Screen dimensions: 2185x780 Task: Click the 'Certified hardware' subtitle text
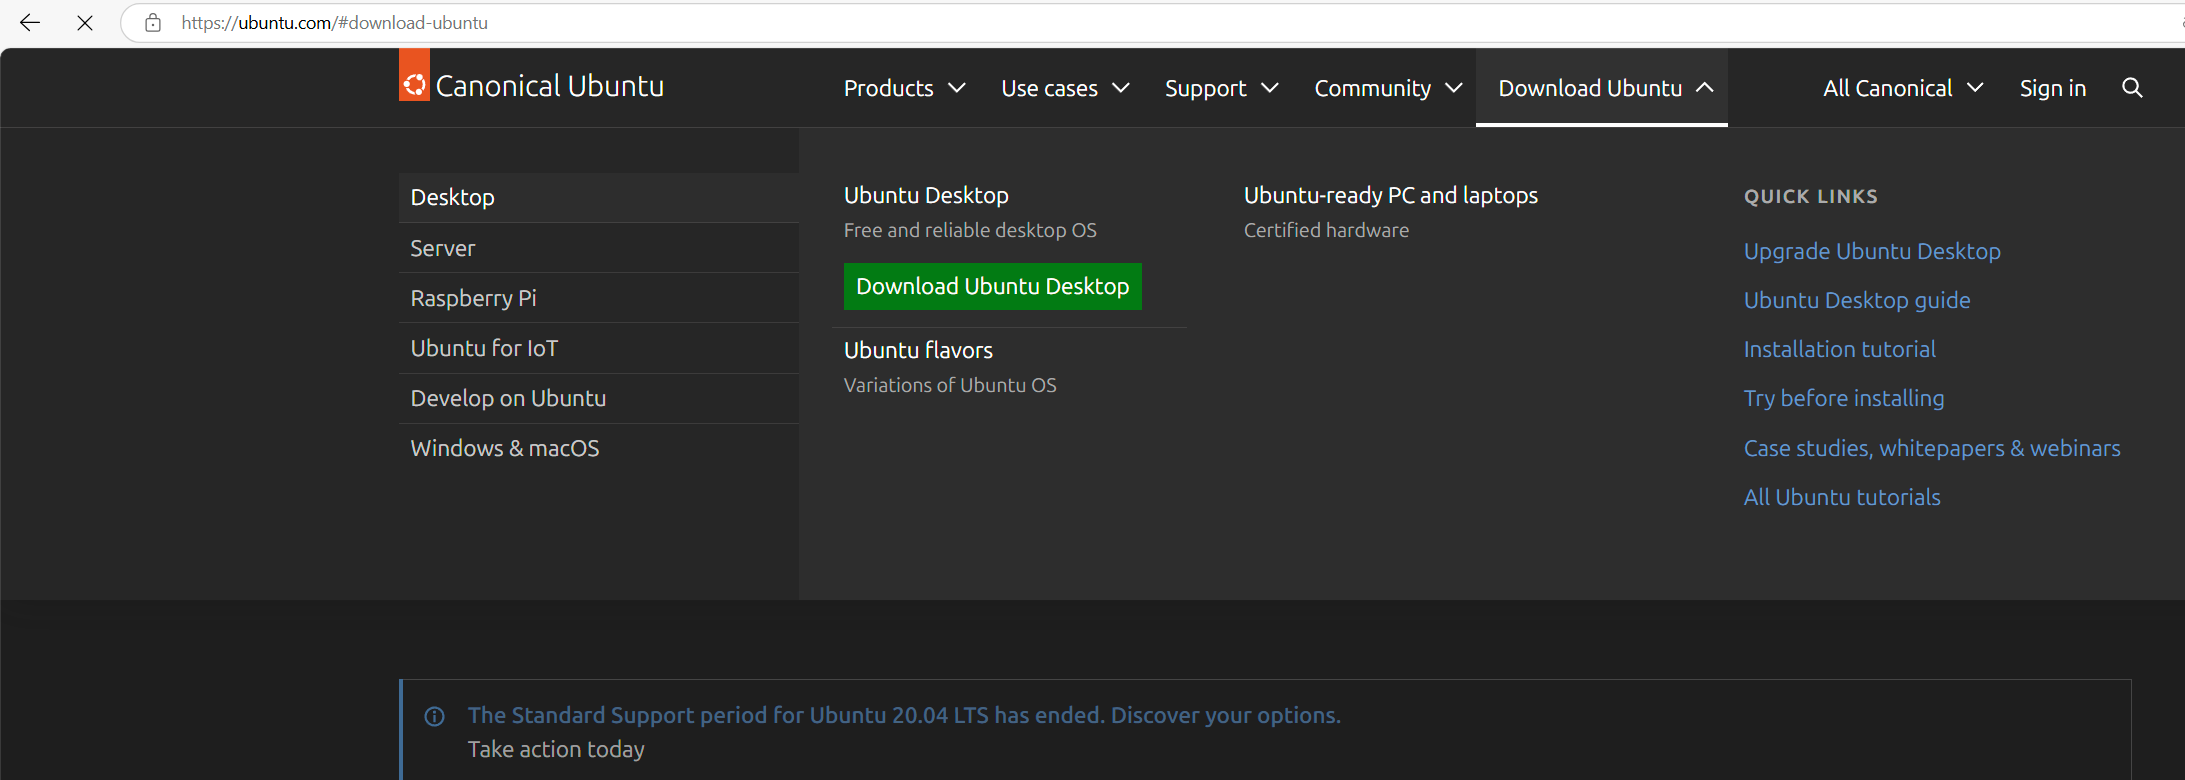[x=1326, y=230]
